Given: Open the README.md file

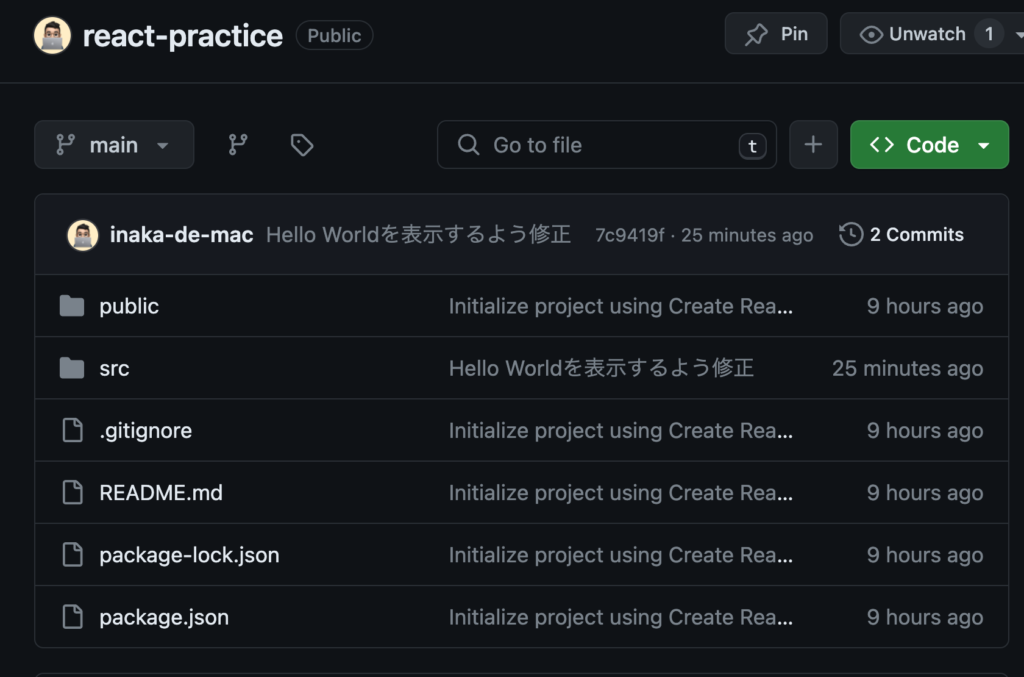Looking at the screenshot, I should coord(161,492).
